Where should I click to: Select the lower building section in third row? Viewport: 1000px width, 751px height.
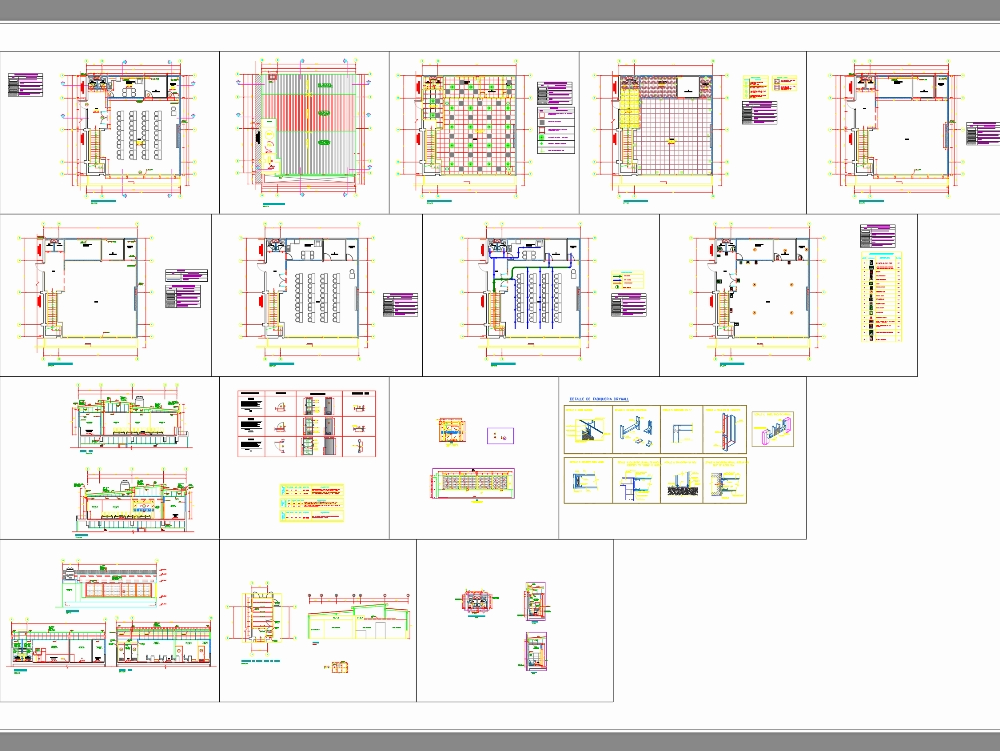[128, 504]
